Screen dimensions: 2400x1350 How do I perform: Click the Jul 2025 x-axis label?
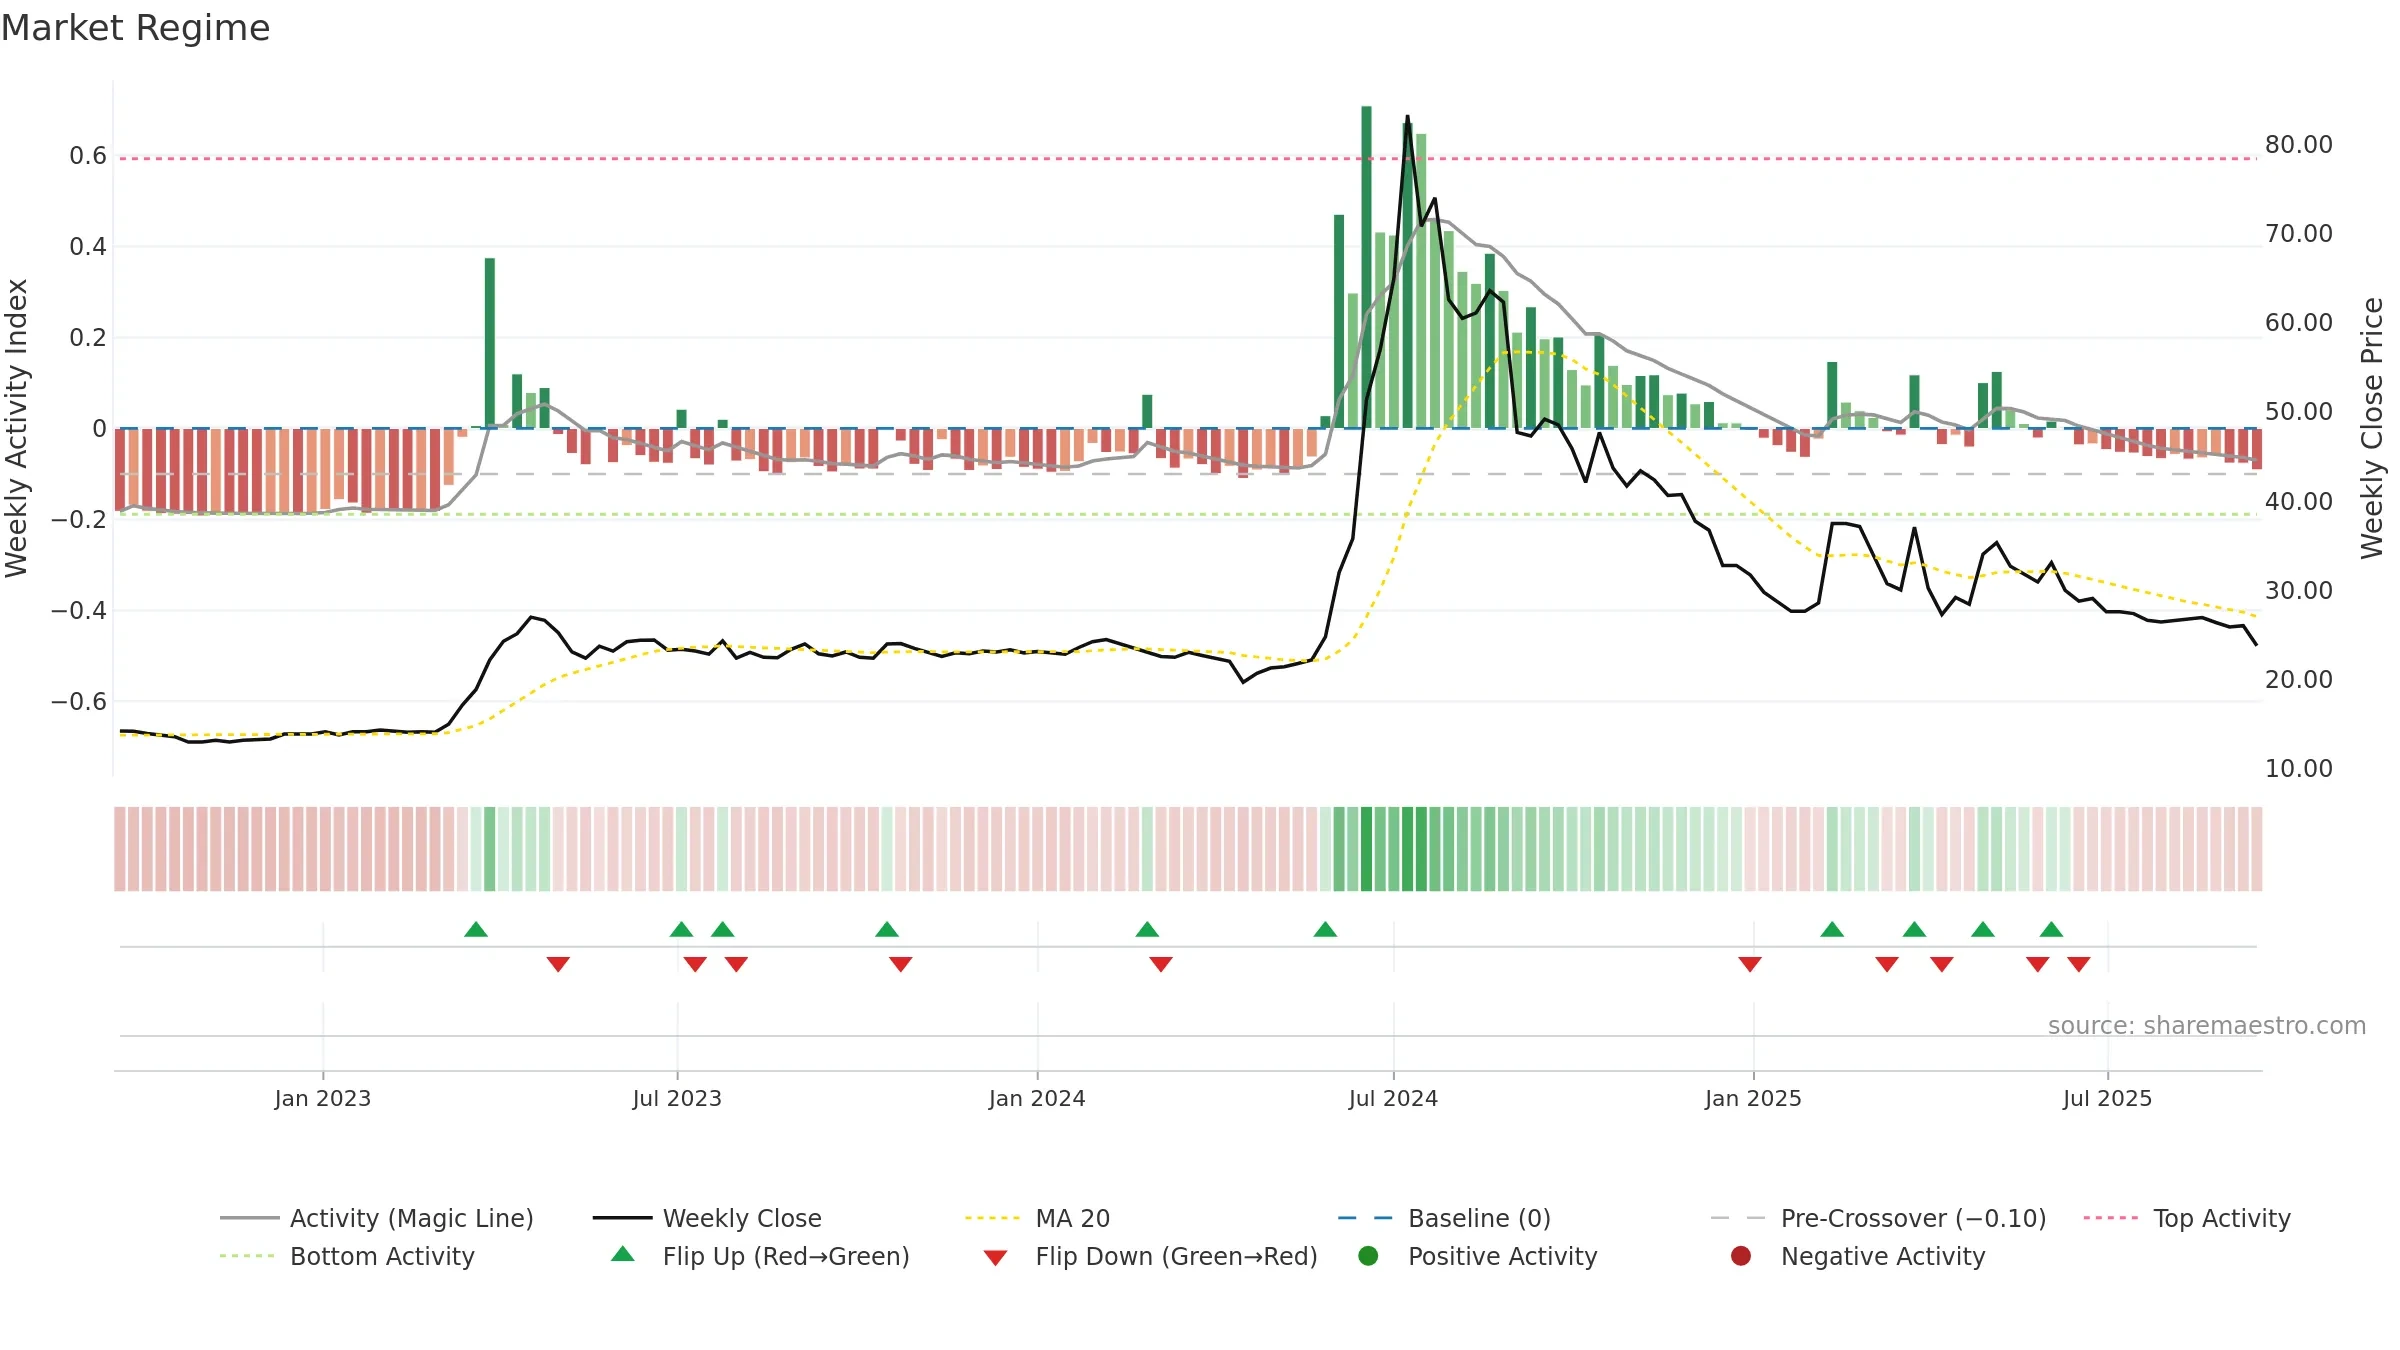2107,1099
